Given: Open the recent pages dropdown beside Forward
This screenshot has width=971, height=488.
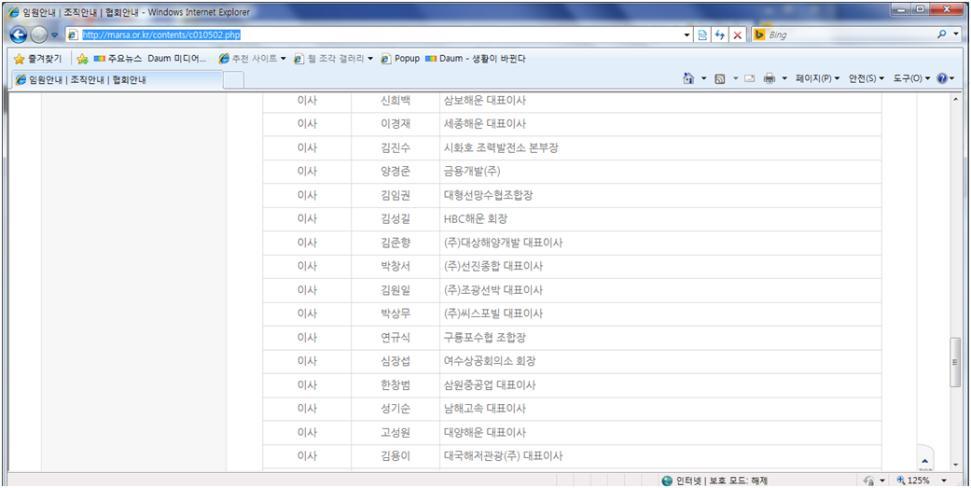Looking at the screenshot, I should (x=54, y=35).
